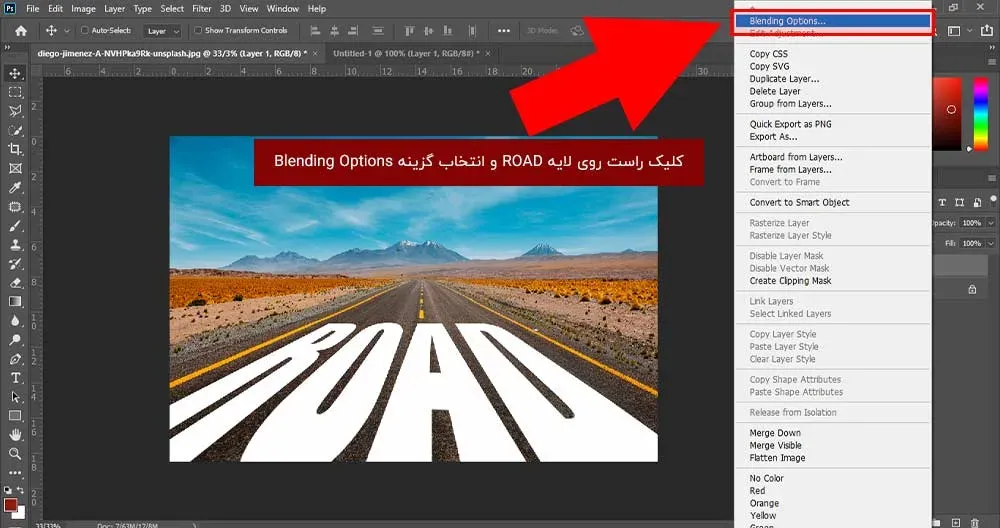Select the Hand tool
The width and height of the screenshot is (1000, 528).
(15, 435)
